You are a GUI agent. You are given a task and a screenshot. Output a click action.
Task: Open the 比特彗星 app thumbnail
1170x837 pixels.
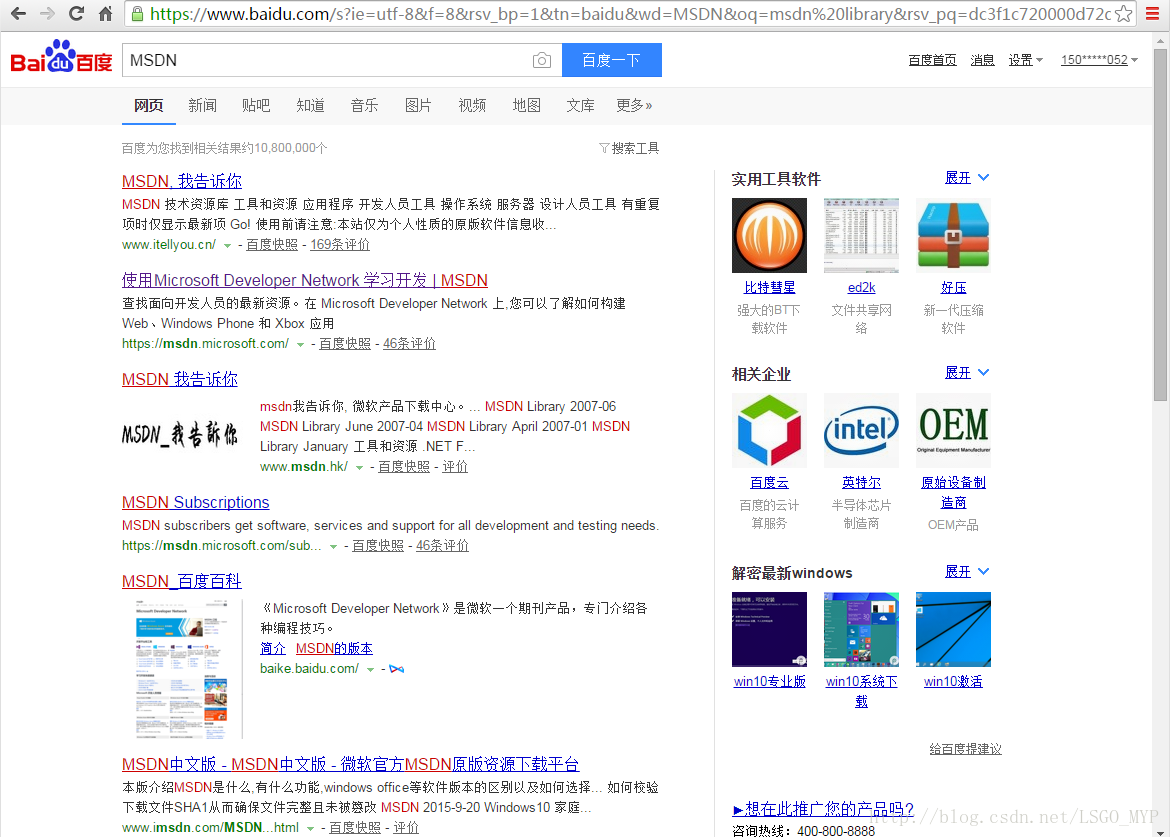769,235
